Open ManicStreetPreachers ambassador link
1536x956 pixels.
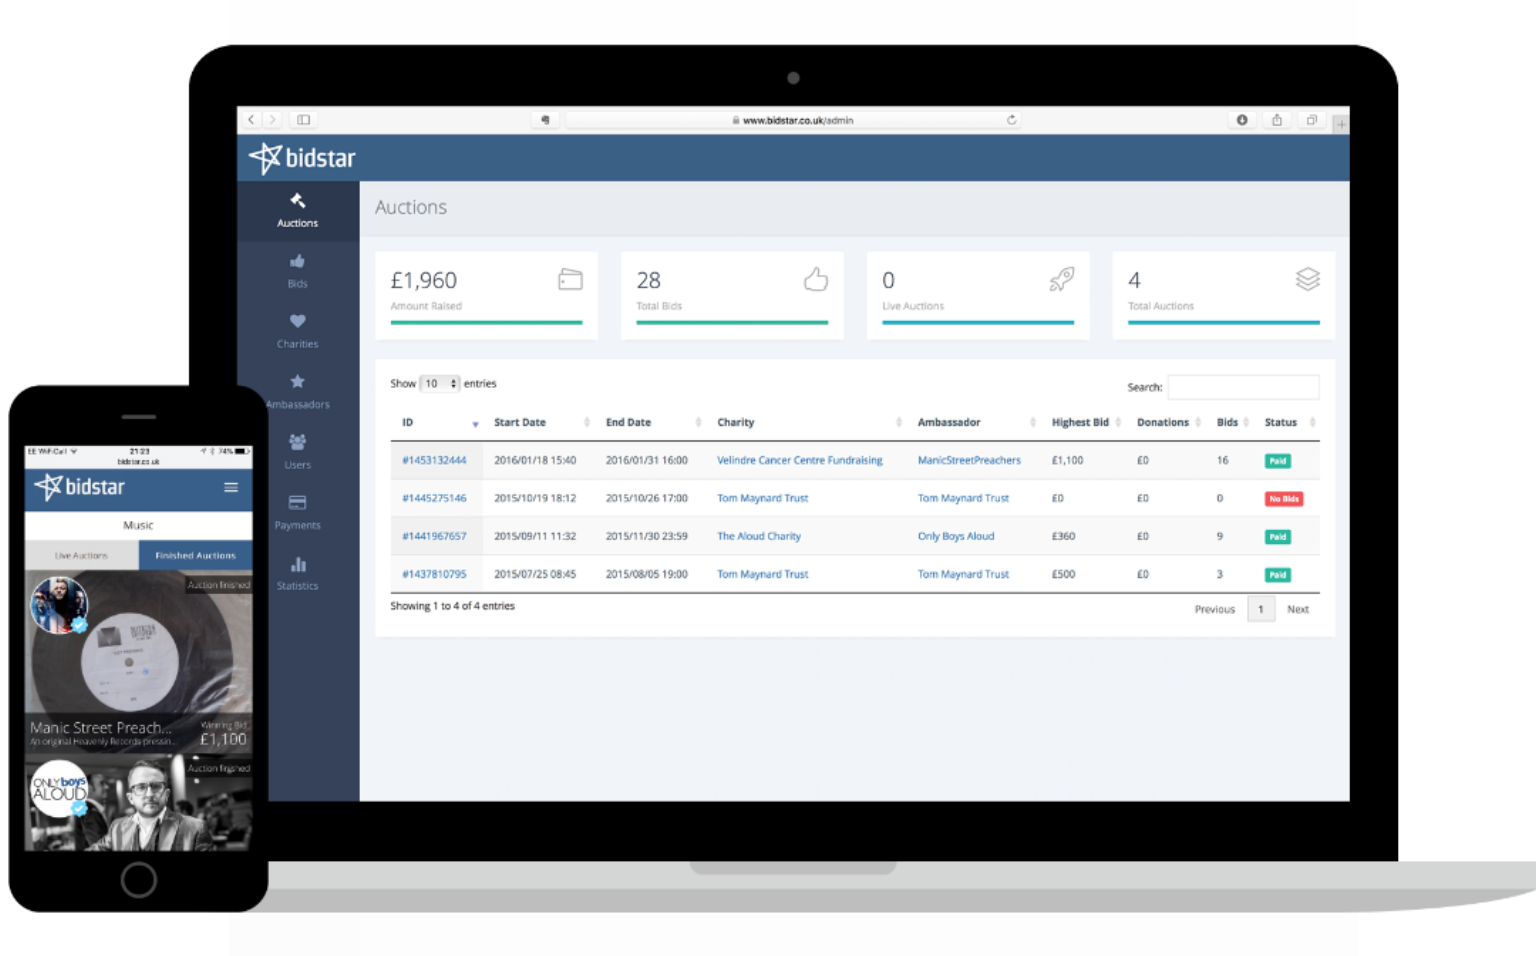point(969,461)
